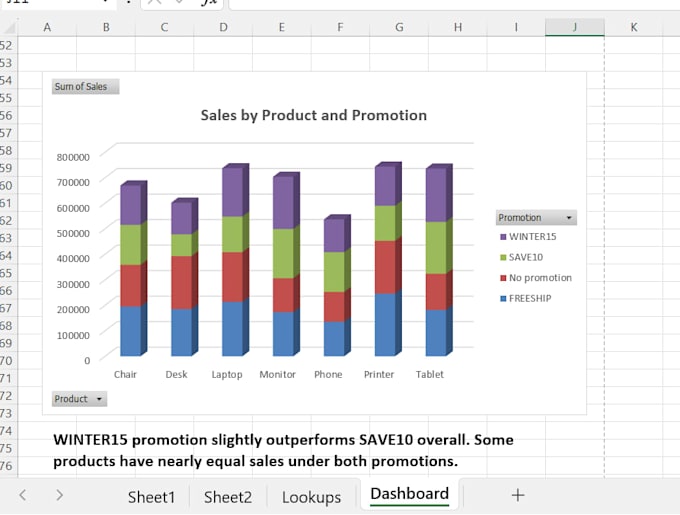Screen dimensions: 680x515
Task: Go to next sheet tab arrow
Action: pos(59,495)
